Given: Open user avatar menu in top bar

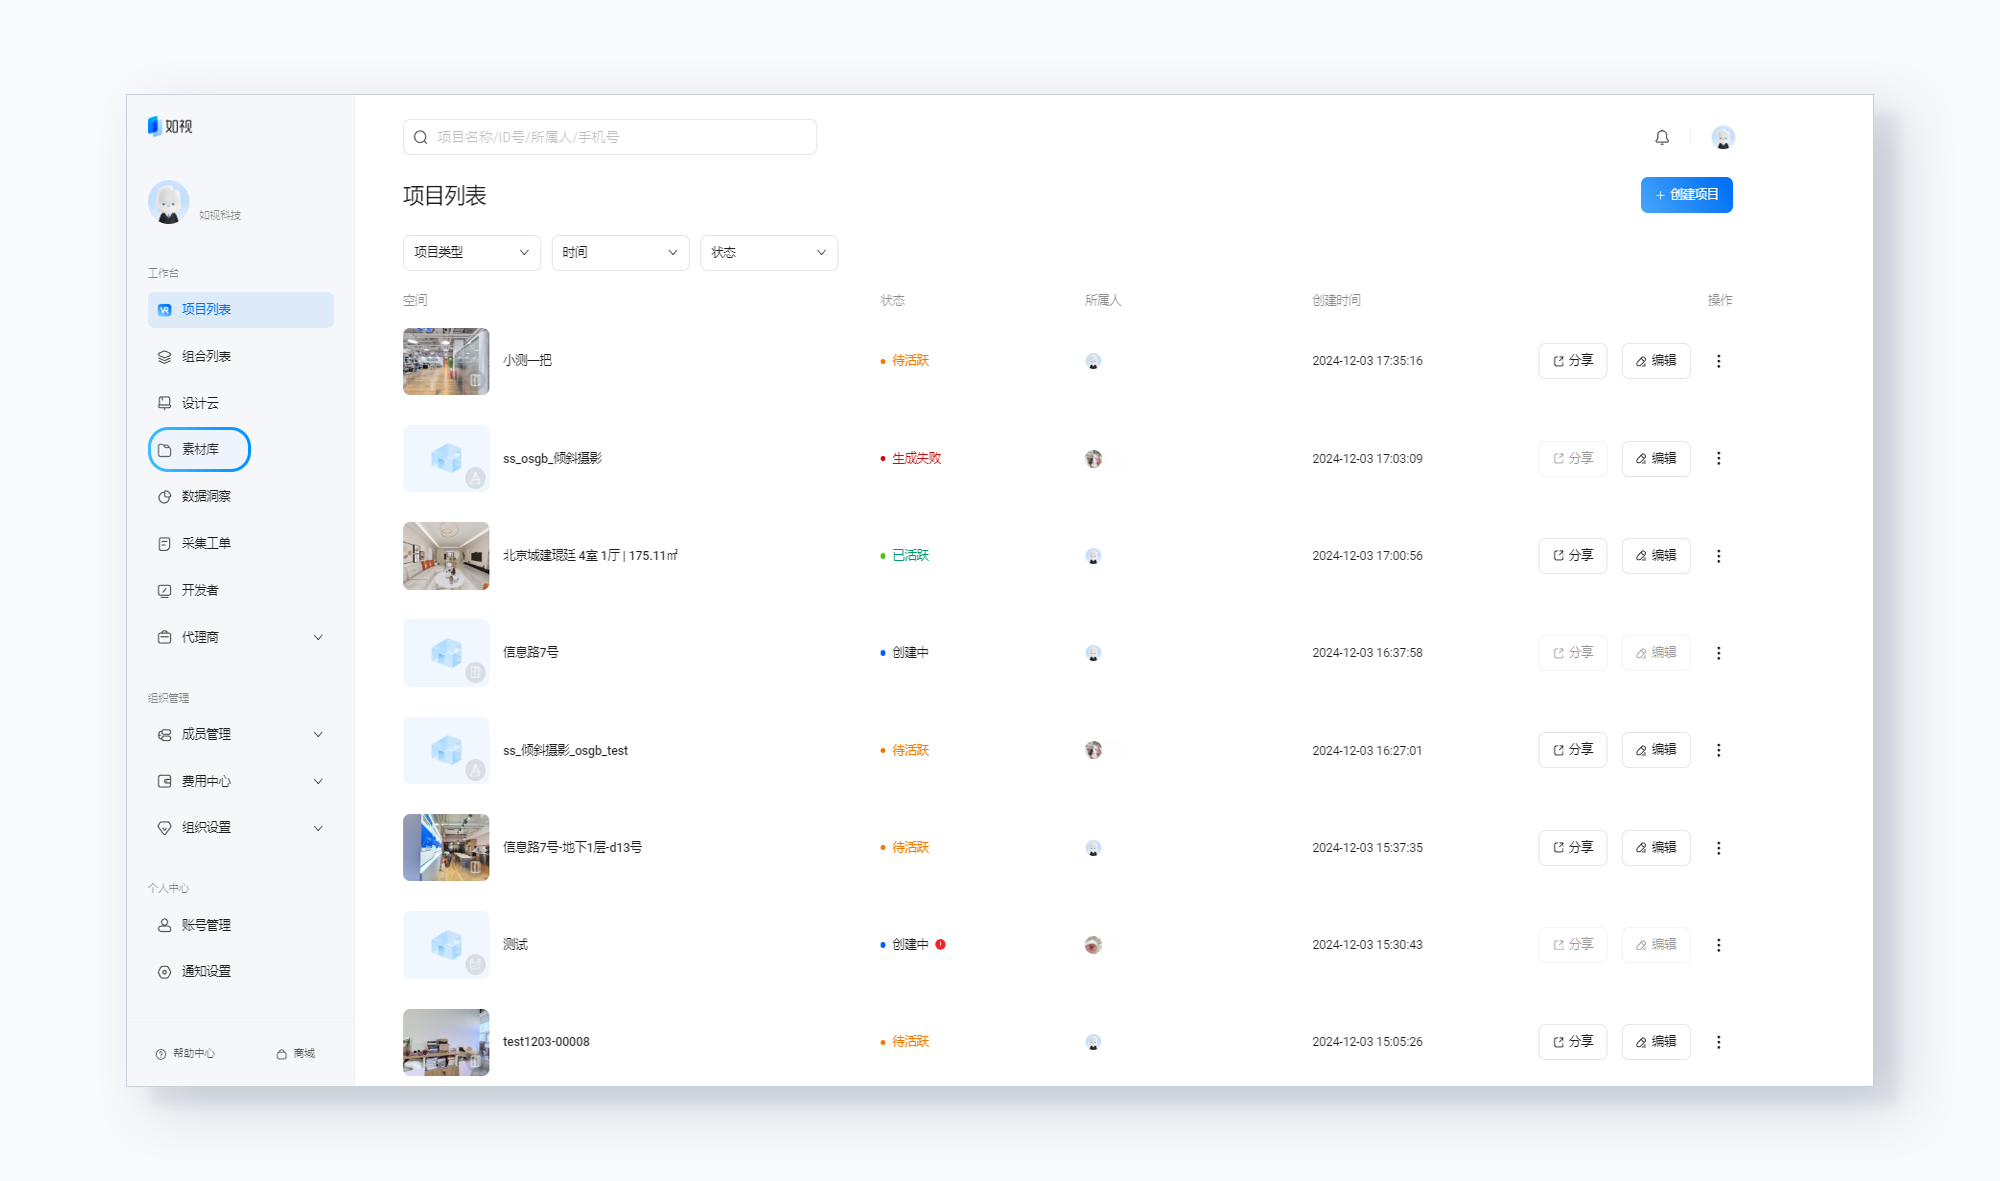Looking at the screenshot, I should (x=1723, y=137).
